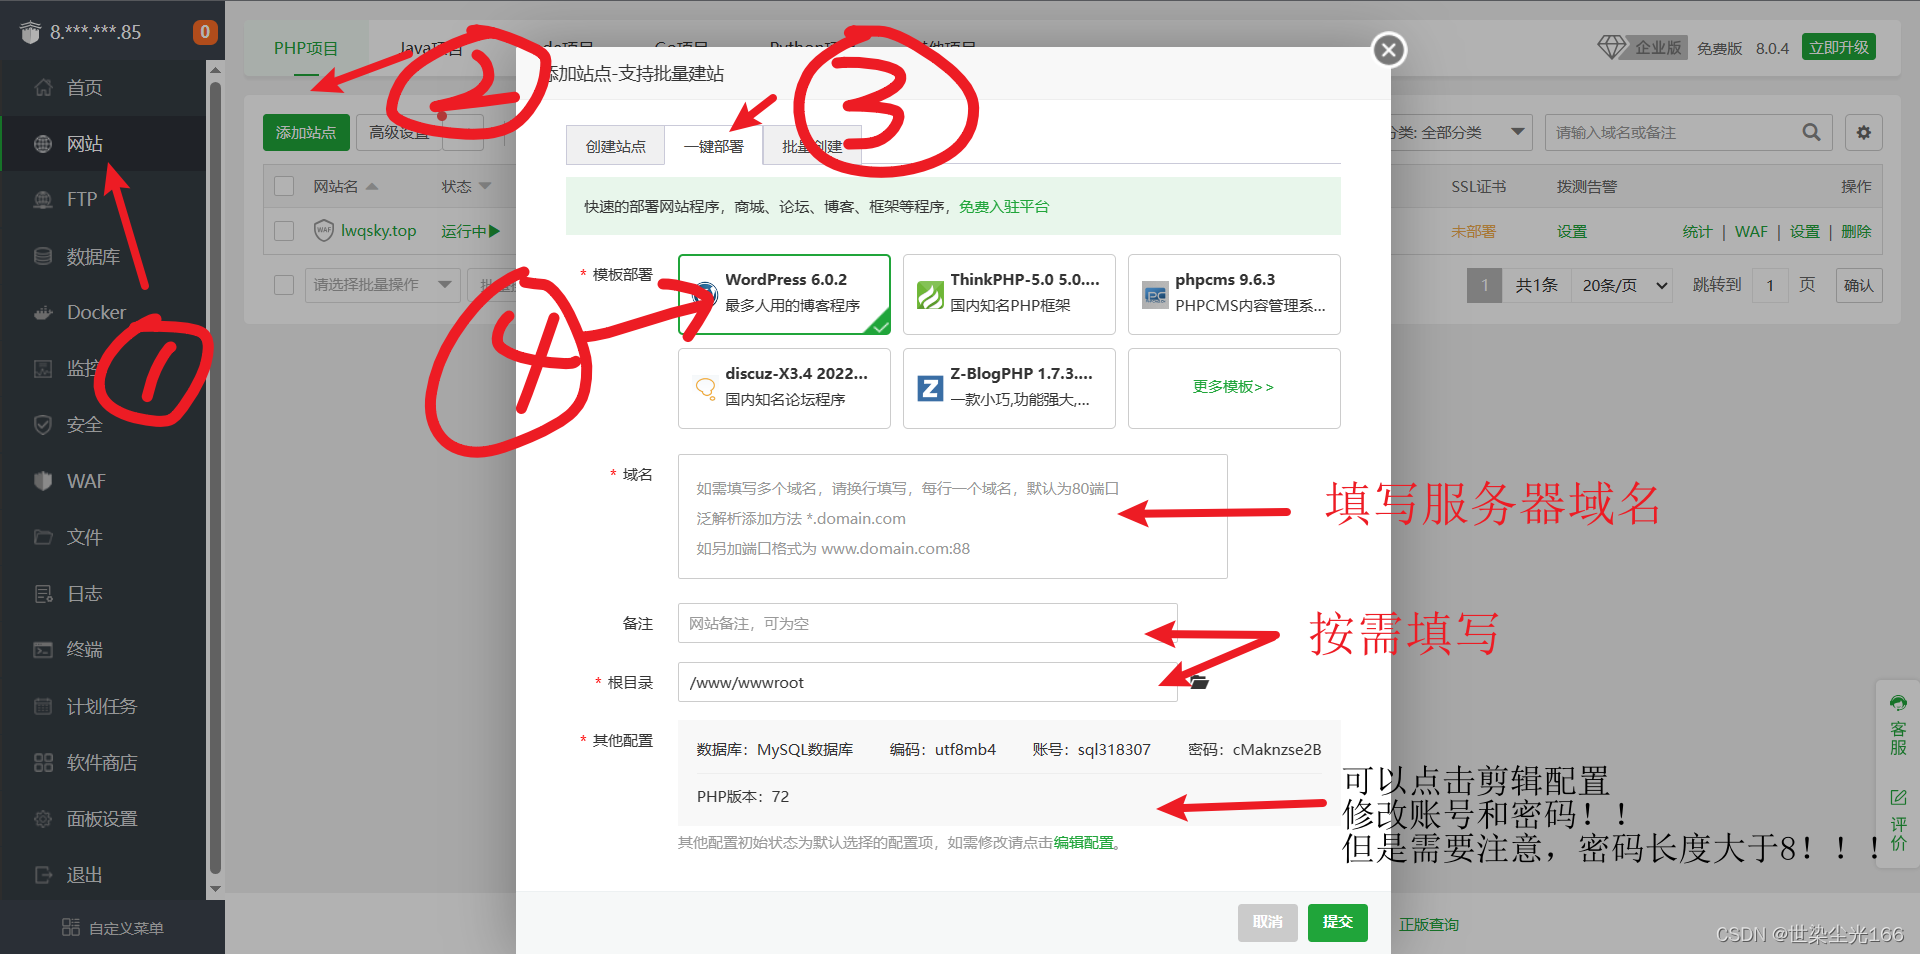The width and height of the screenshot is (1920, 954).
Task: Tick the checkbox for lwqsky.top row
Action: point(284,231)
